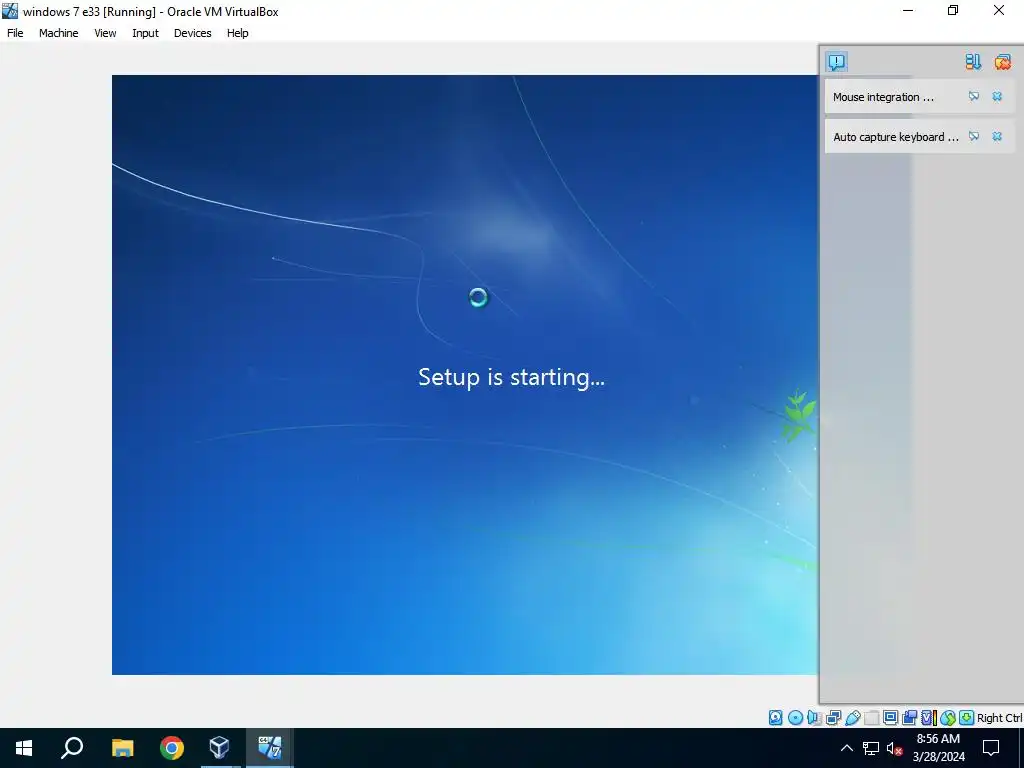Image resolution: width=1024 pixels, height=768 pixels.
Task: Click the Auto capture keyboard notification text
Action: click(x=895, y=137)
